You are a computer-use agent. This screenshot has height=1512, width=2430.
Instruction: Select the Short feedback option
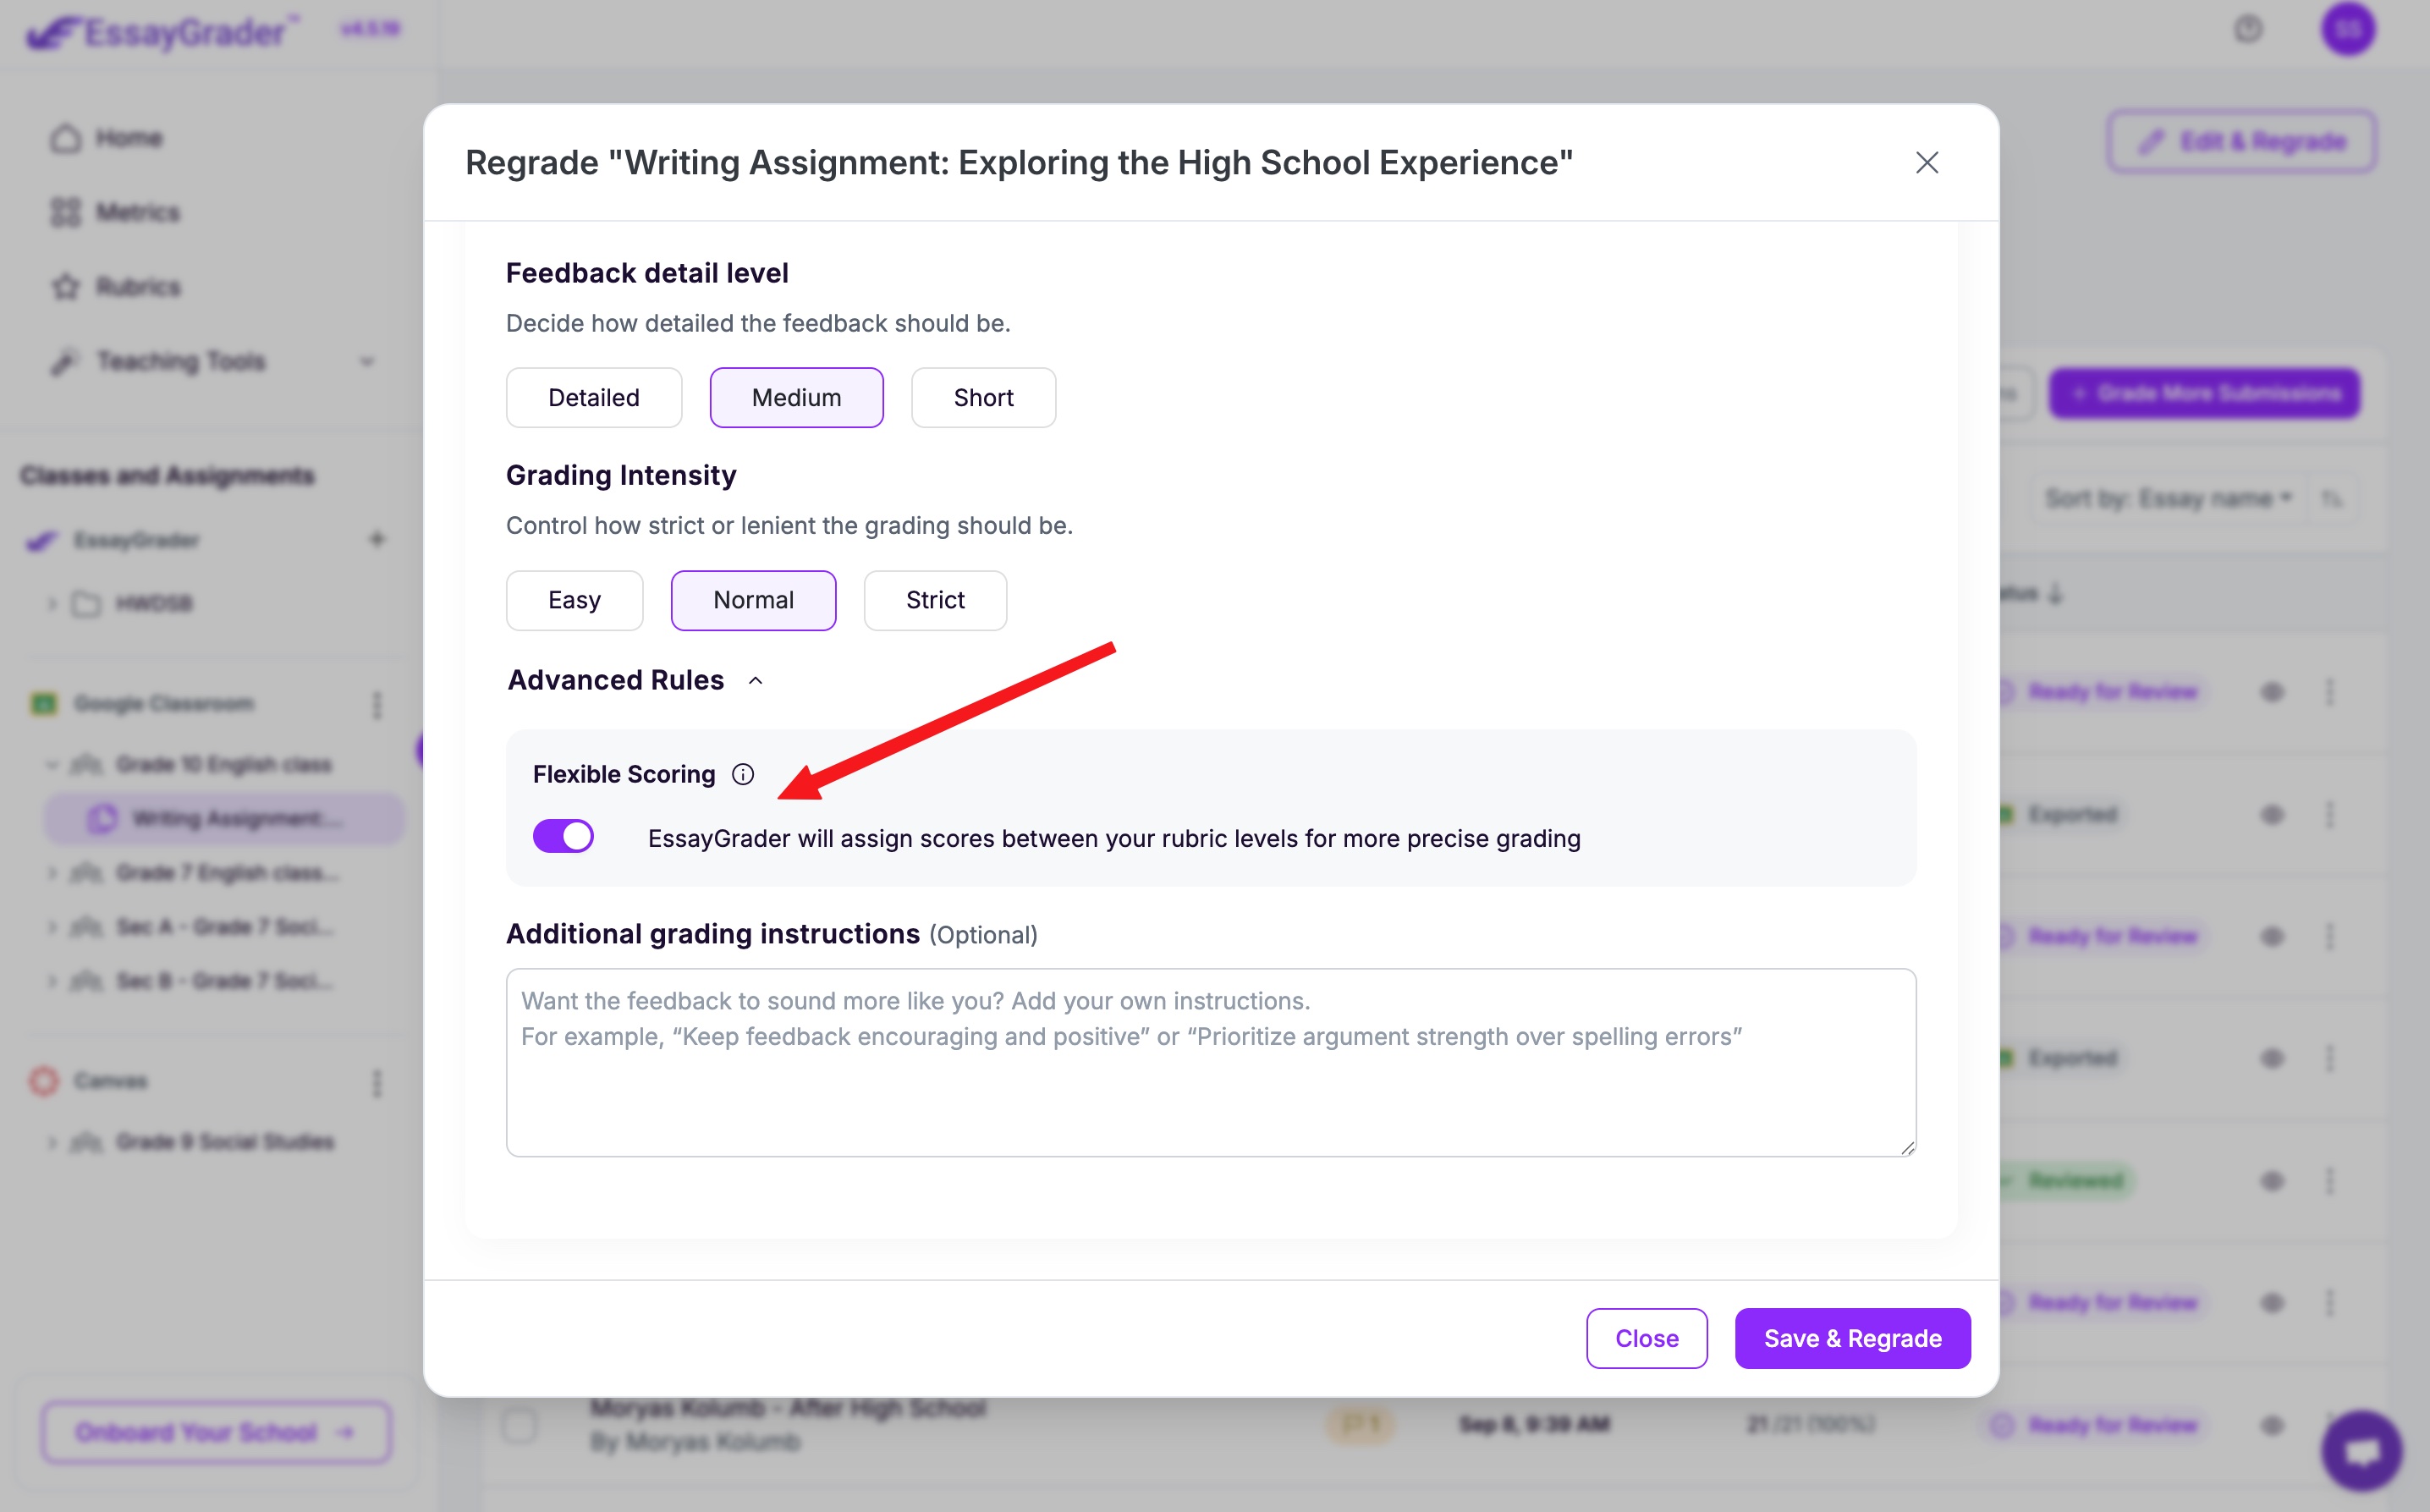(982, 398)
